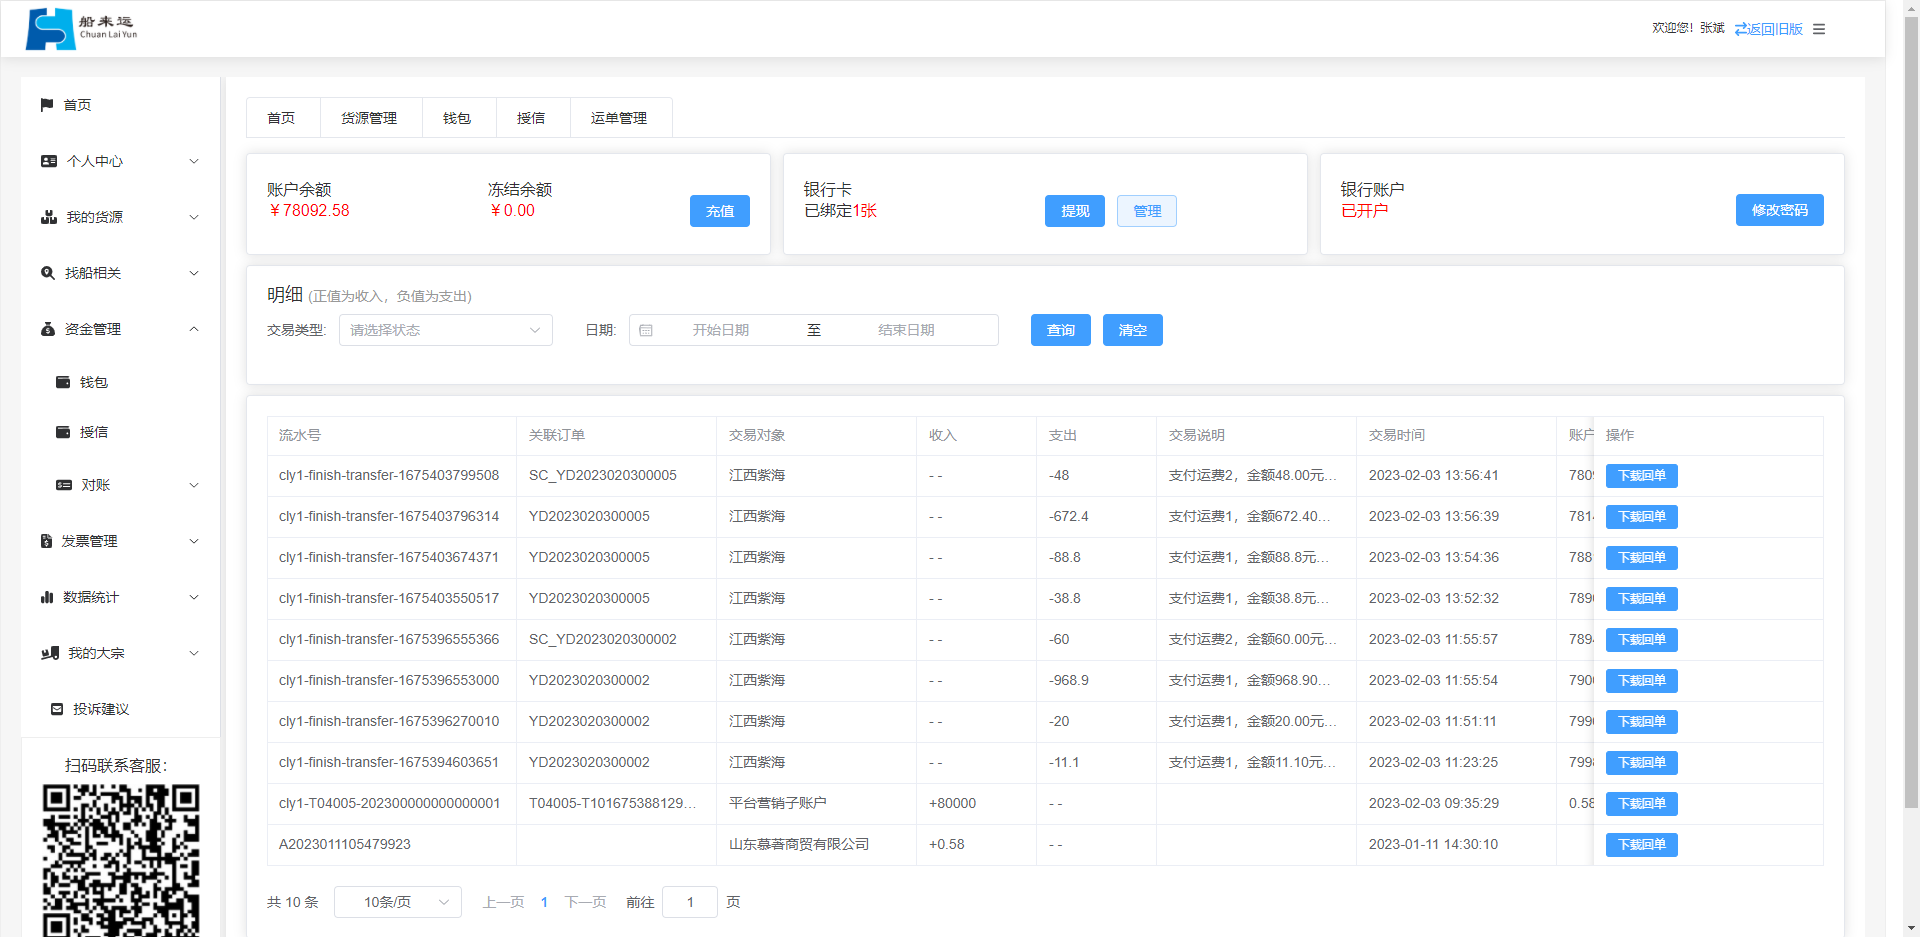Click the calendar icon in date range field
This screenshot has height=937, width=1920.
tap(646, 330)
